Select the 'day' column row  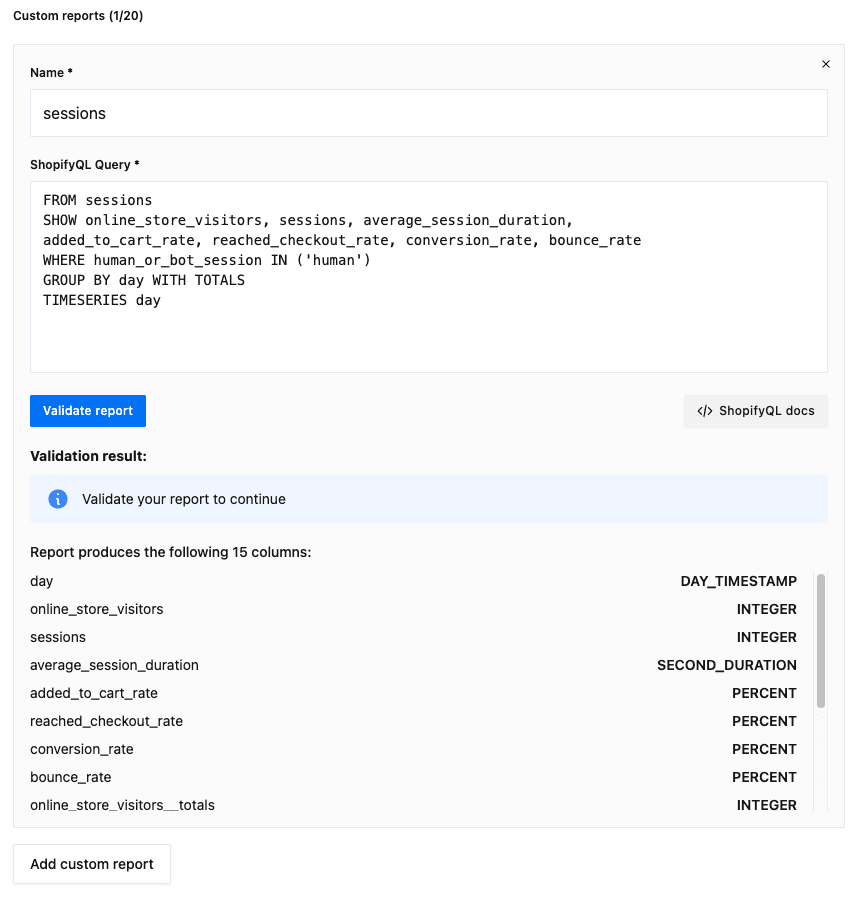tap(413, 581)
